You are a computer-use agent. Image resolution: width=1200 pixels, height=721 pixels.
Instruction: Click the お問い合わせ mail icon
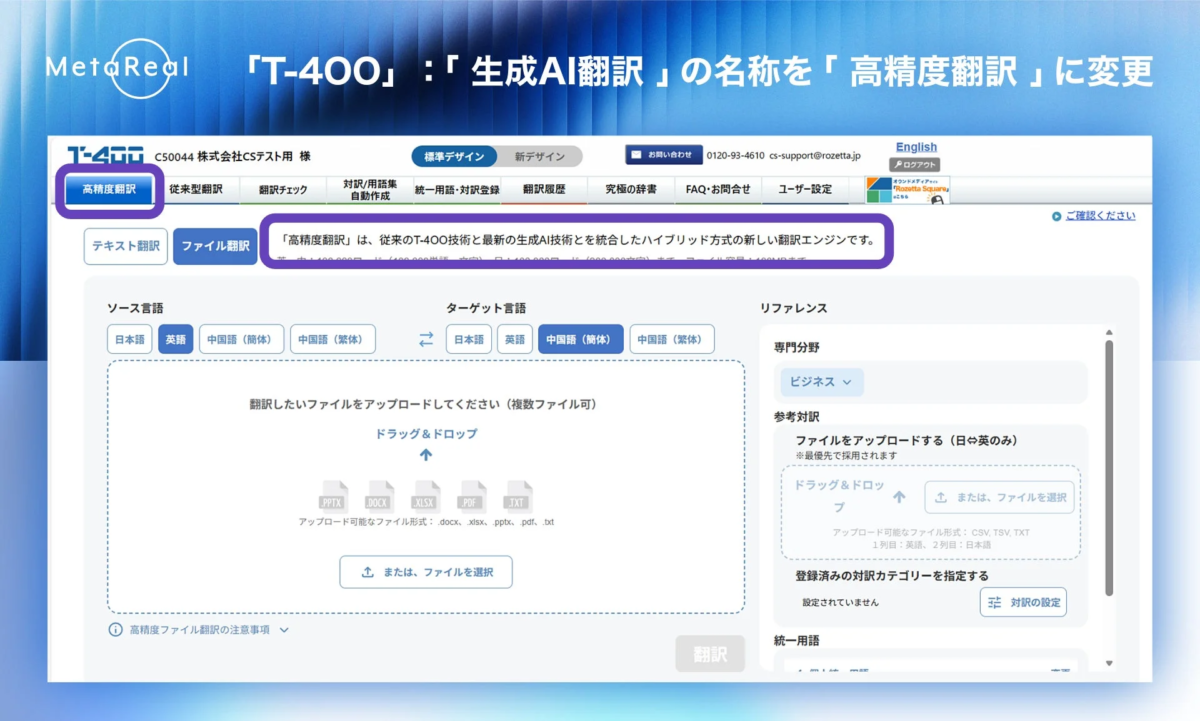(637, 153)
